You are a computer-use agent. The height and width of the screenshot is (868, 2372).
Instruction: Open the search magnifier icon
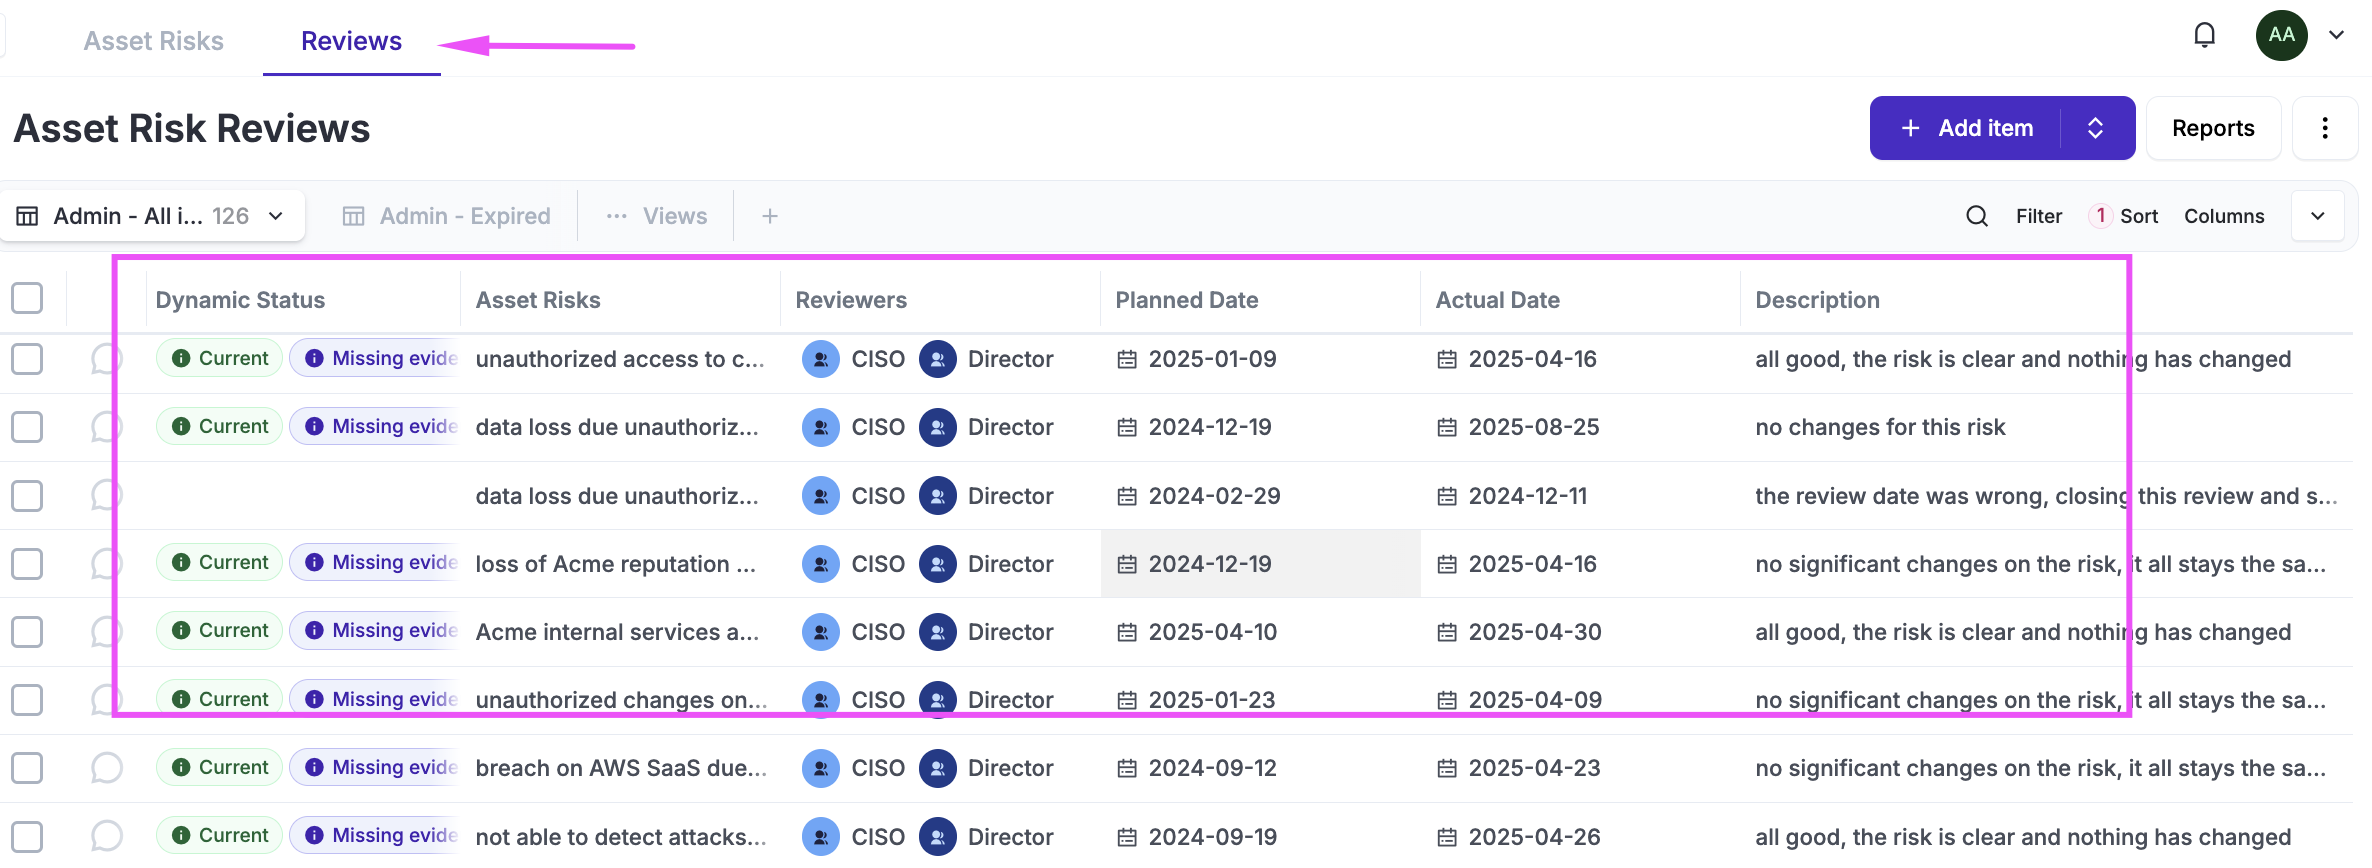pos(1976,216)
